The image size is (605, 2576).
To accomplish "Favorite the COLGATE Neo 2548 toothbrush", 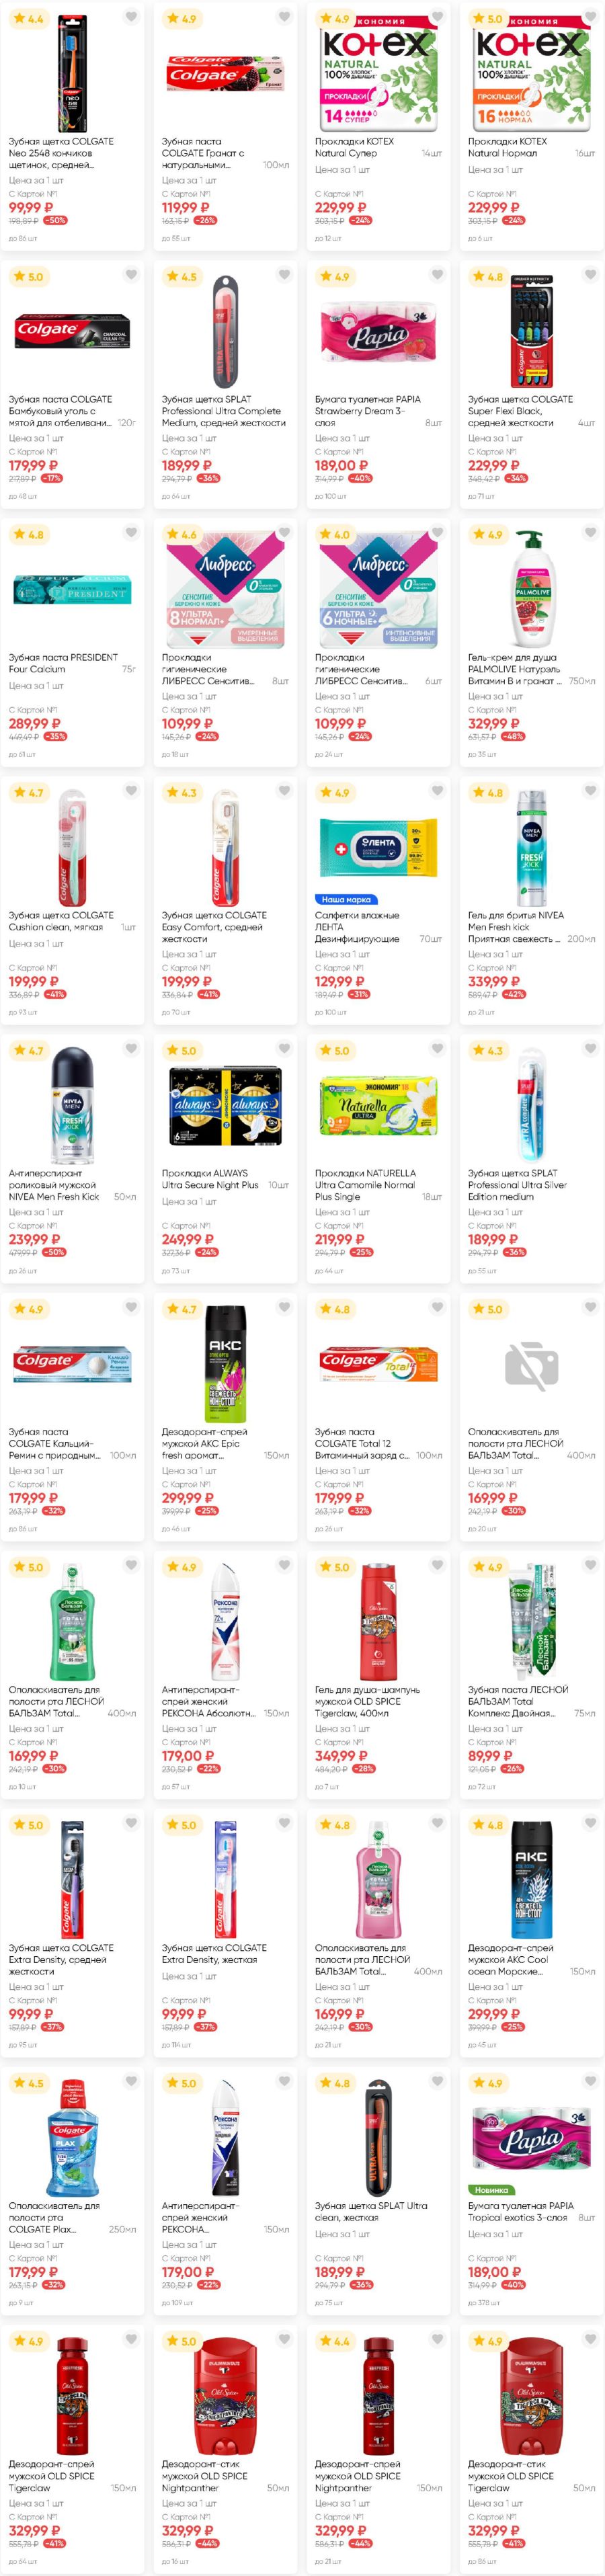I will [x=131, y=17].
